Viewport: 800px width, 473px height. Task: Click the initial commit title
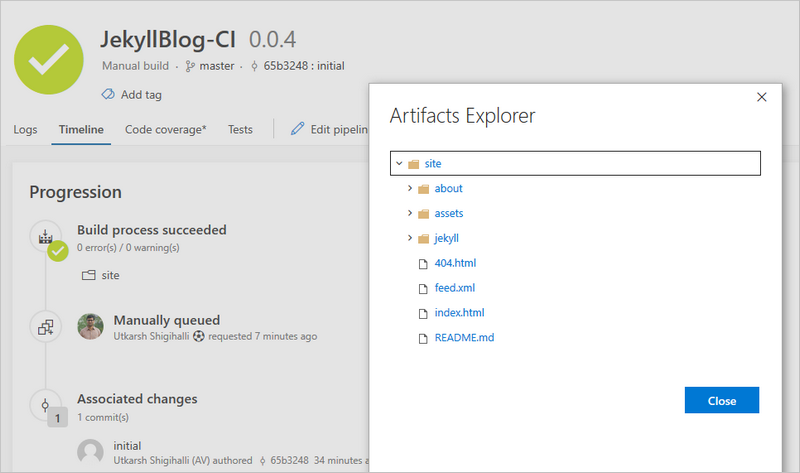[127, 446]
